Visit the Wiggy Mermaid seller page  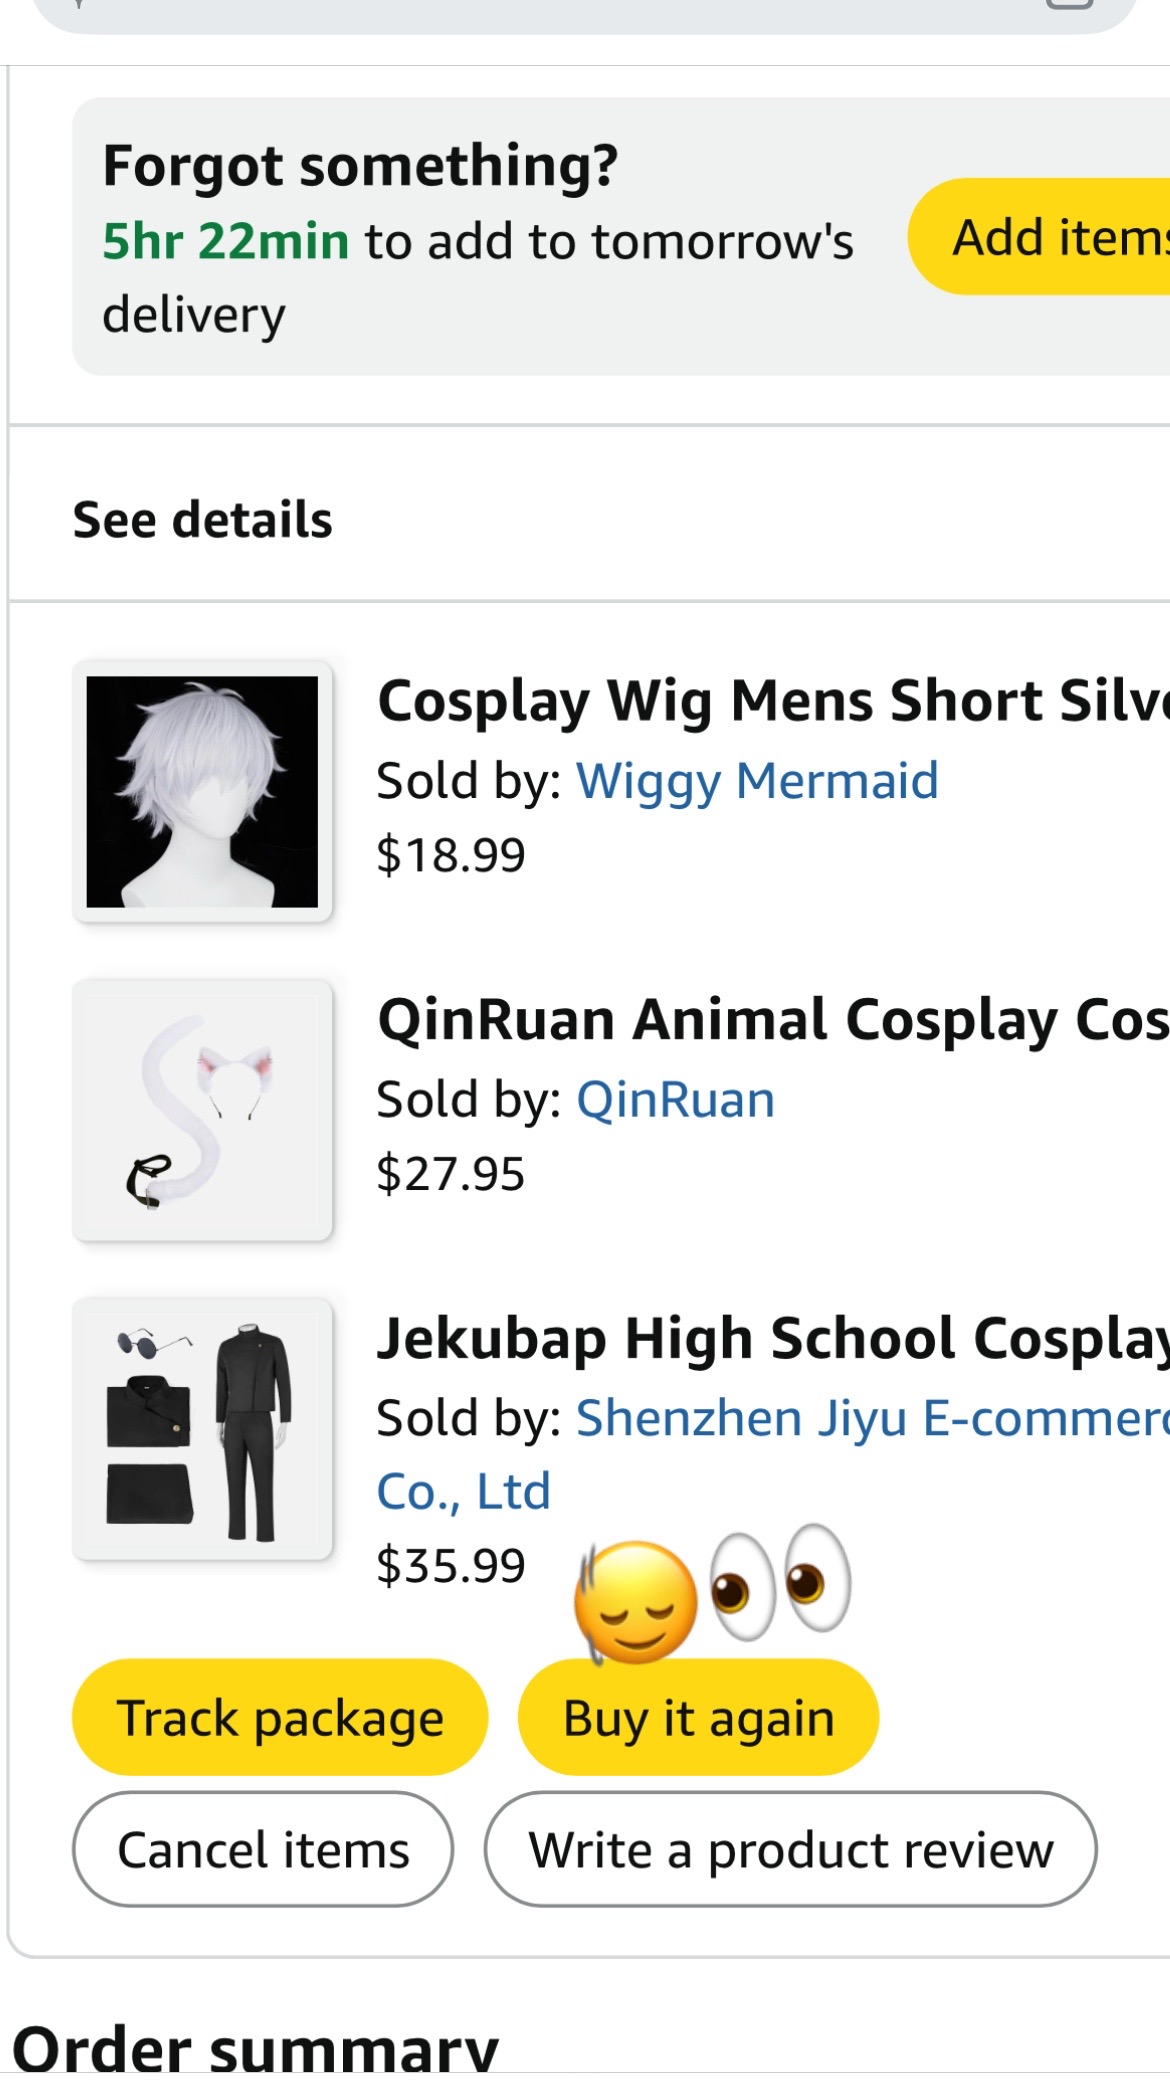pos(757,780)
